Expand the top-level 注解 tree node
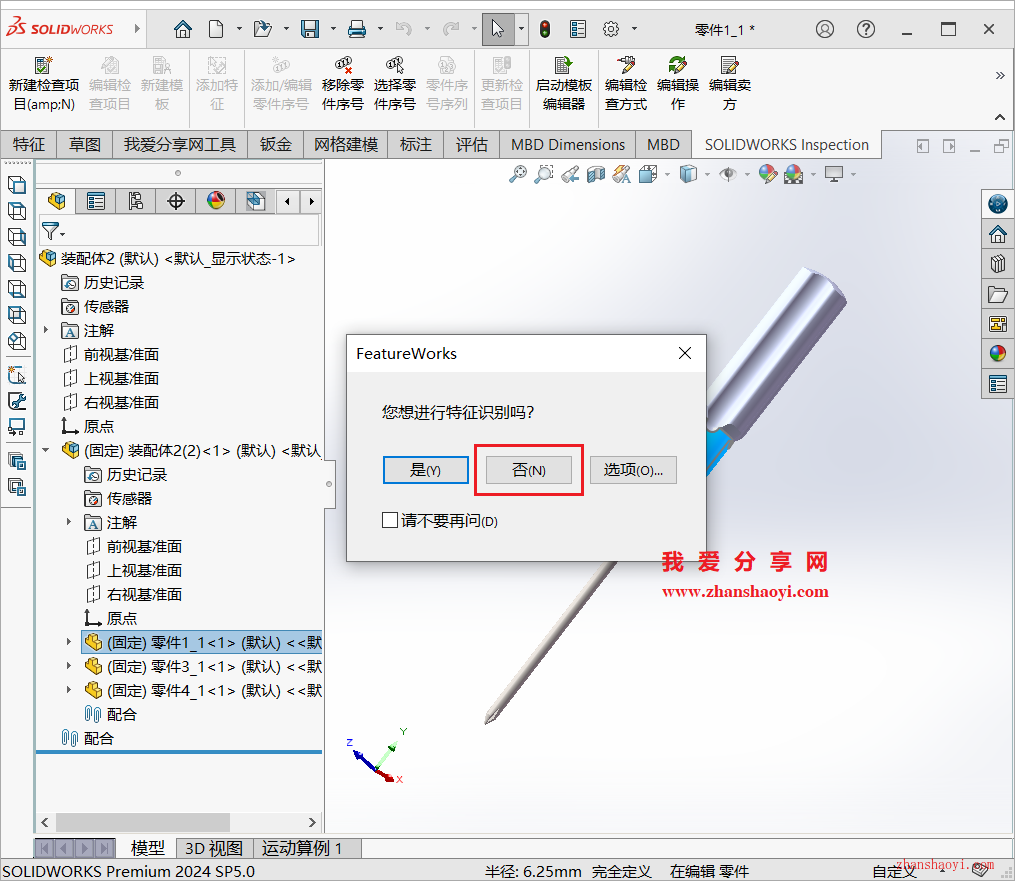The width and height of the screenshot is (1015, 881). (x=46, y=329)
